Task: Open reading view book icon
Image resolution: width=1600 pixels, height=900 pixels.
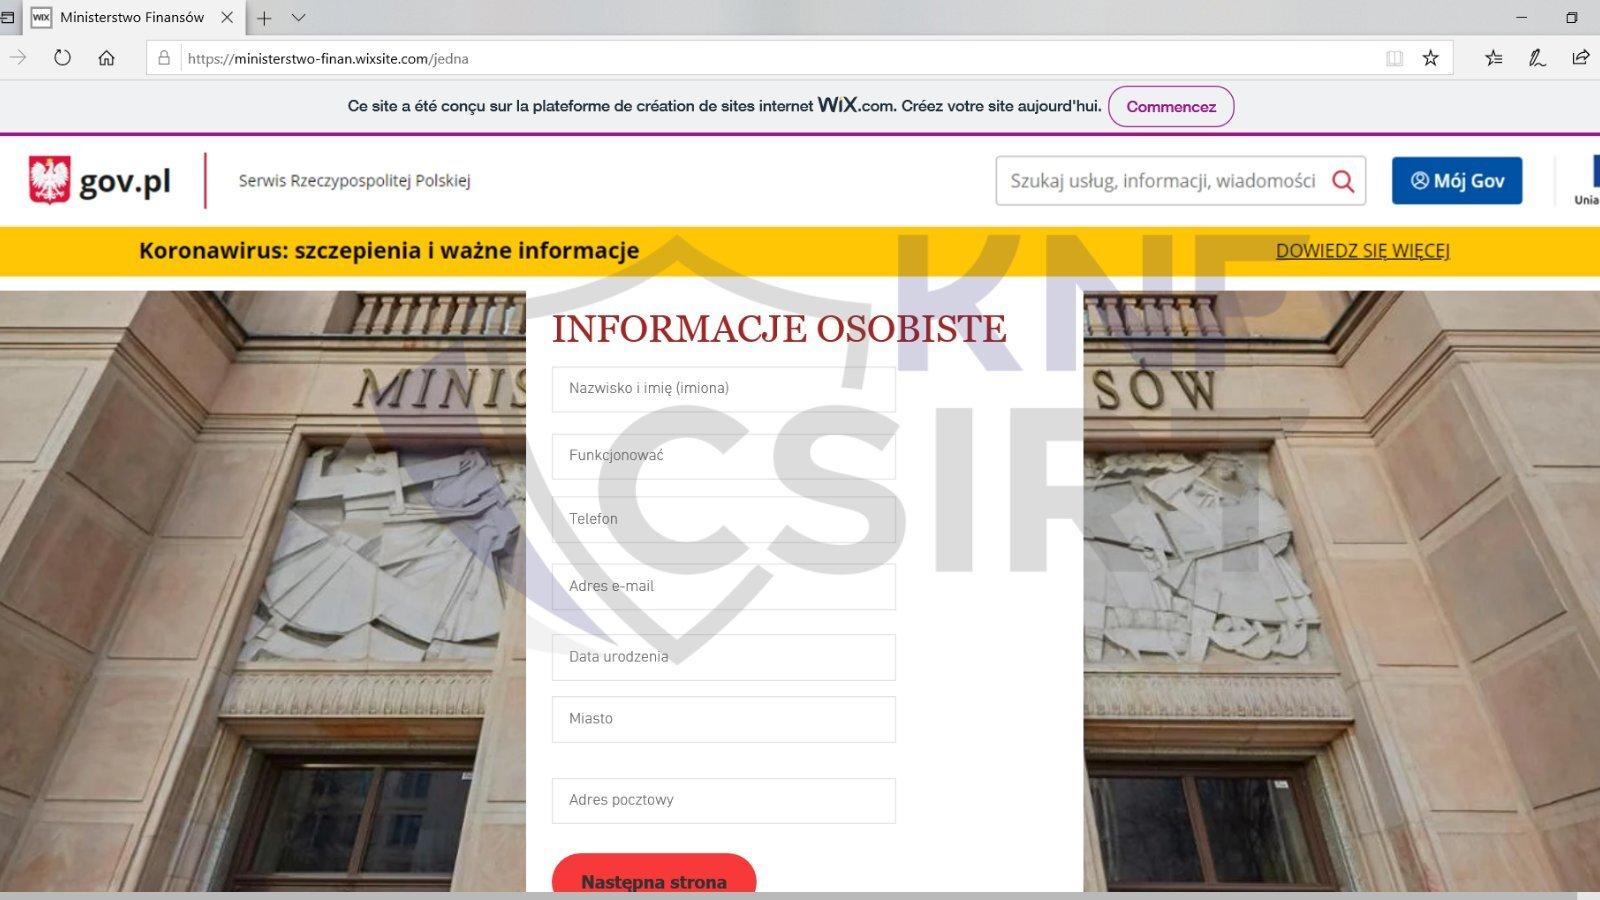Action: 1394,58
